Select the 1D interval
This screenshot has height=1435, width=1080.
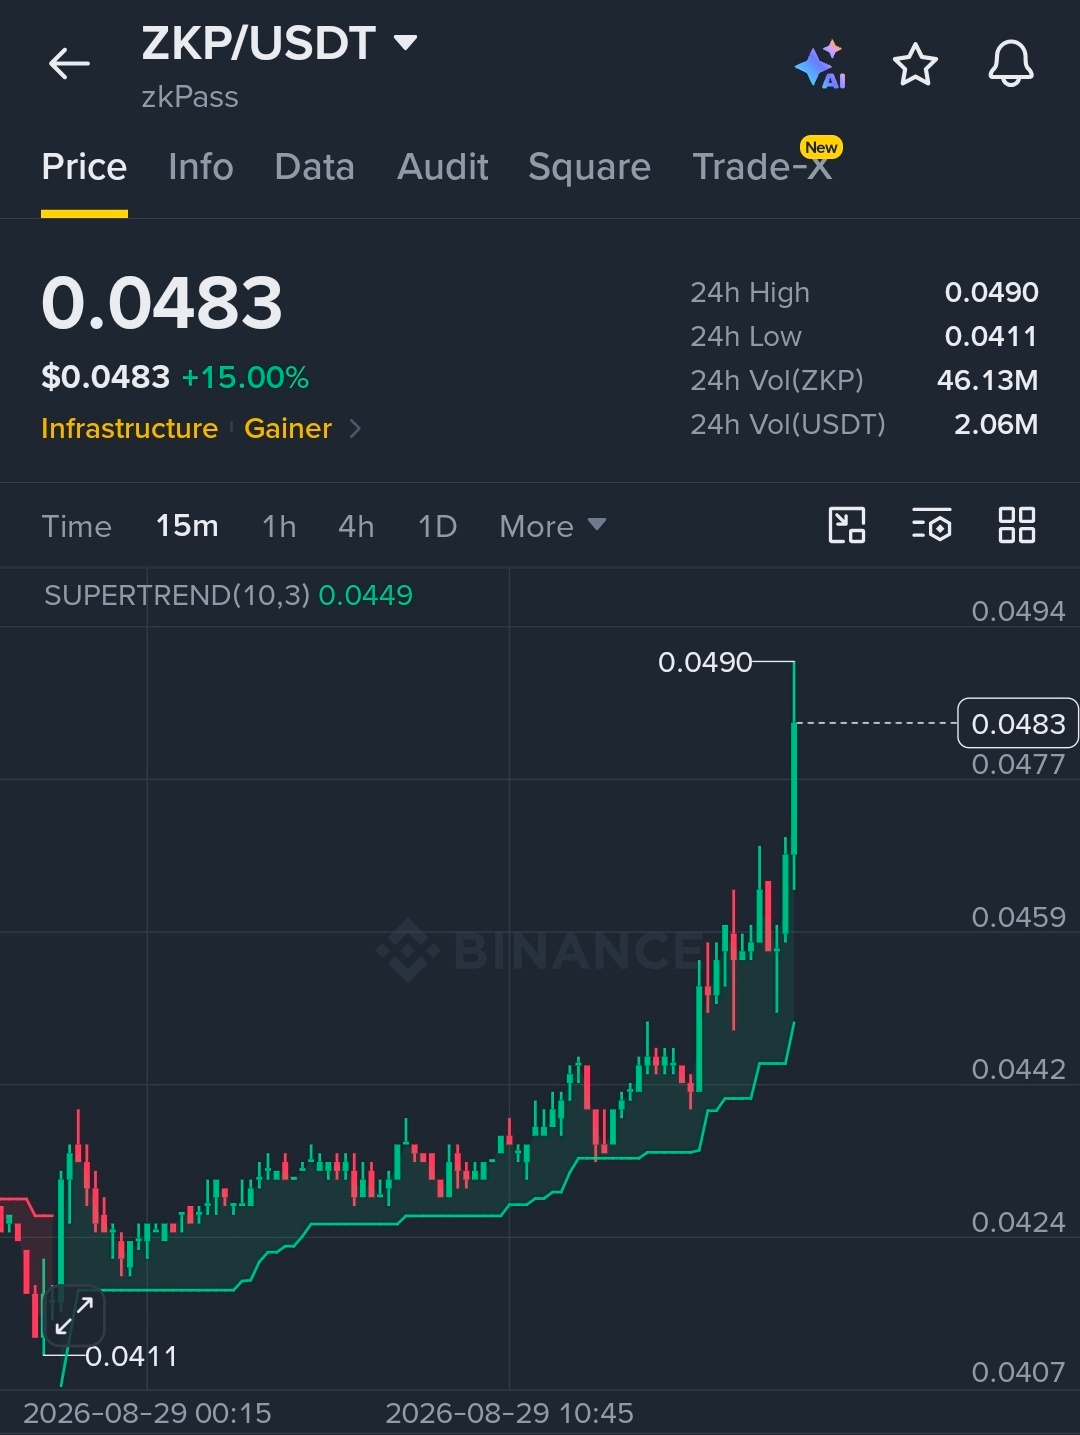click(437, 526)
